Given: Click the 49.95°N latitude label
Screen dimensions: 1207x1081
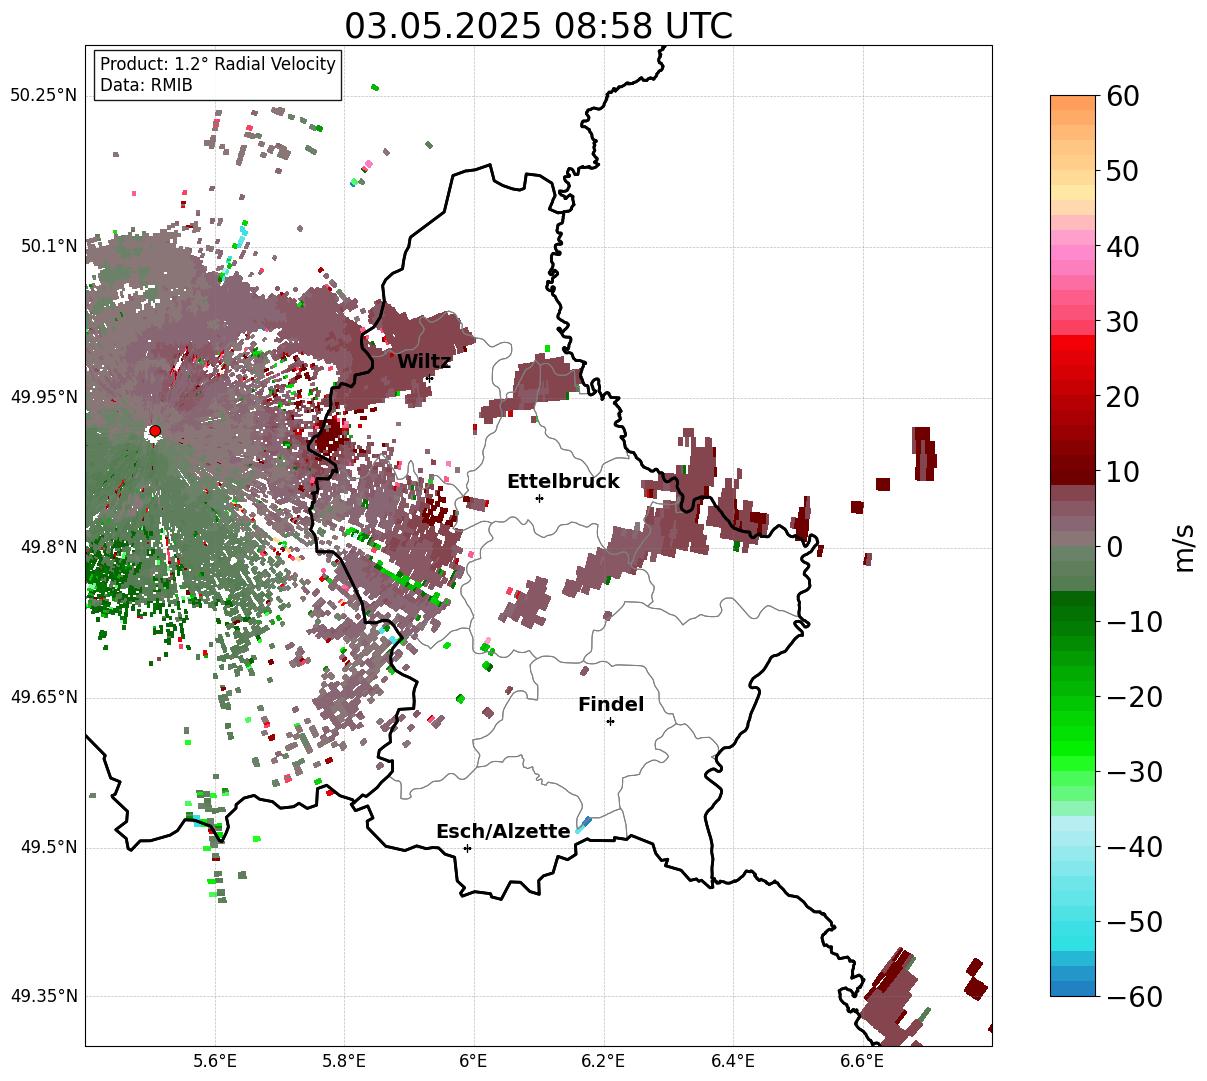Looking at the screenshot, I should [43, 397].
